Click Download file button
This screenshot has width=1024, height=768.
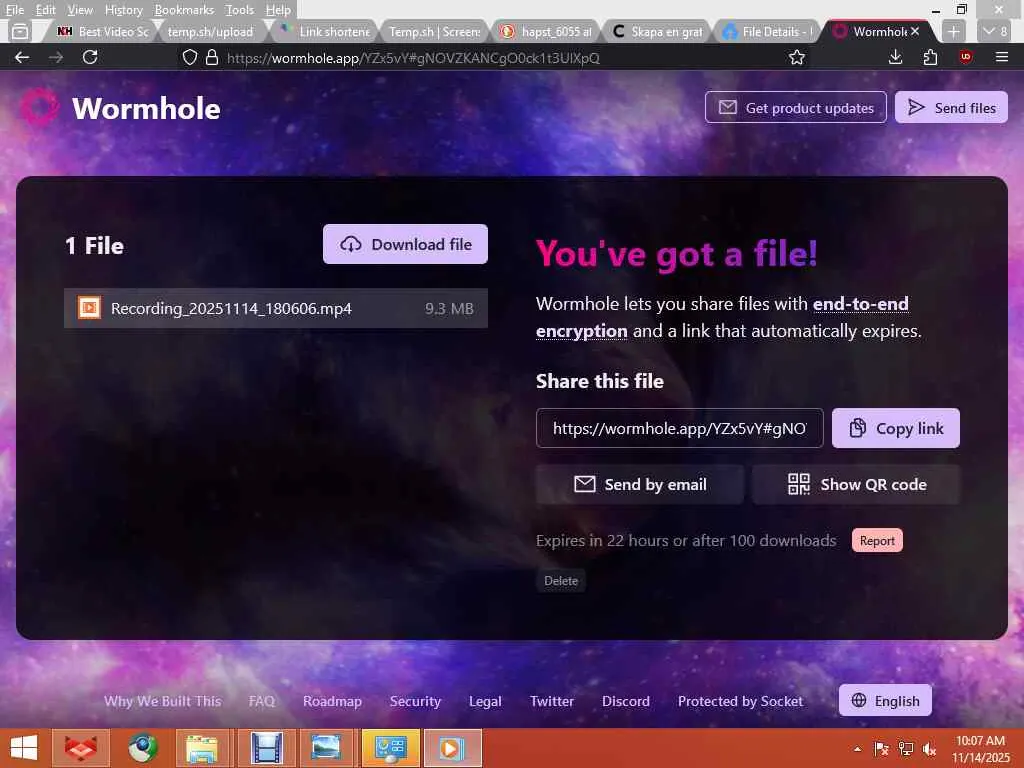405,244
